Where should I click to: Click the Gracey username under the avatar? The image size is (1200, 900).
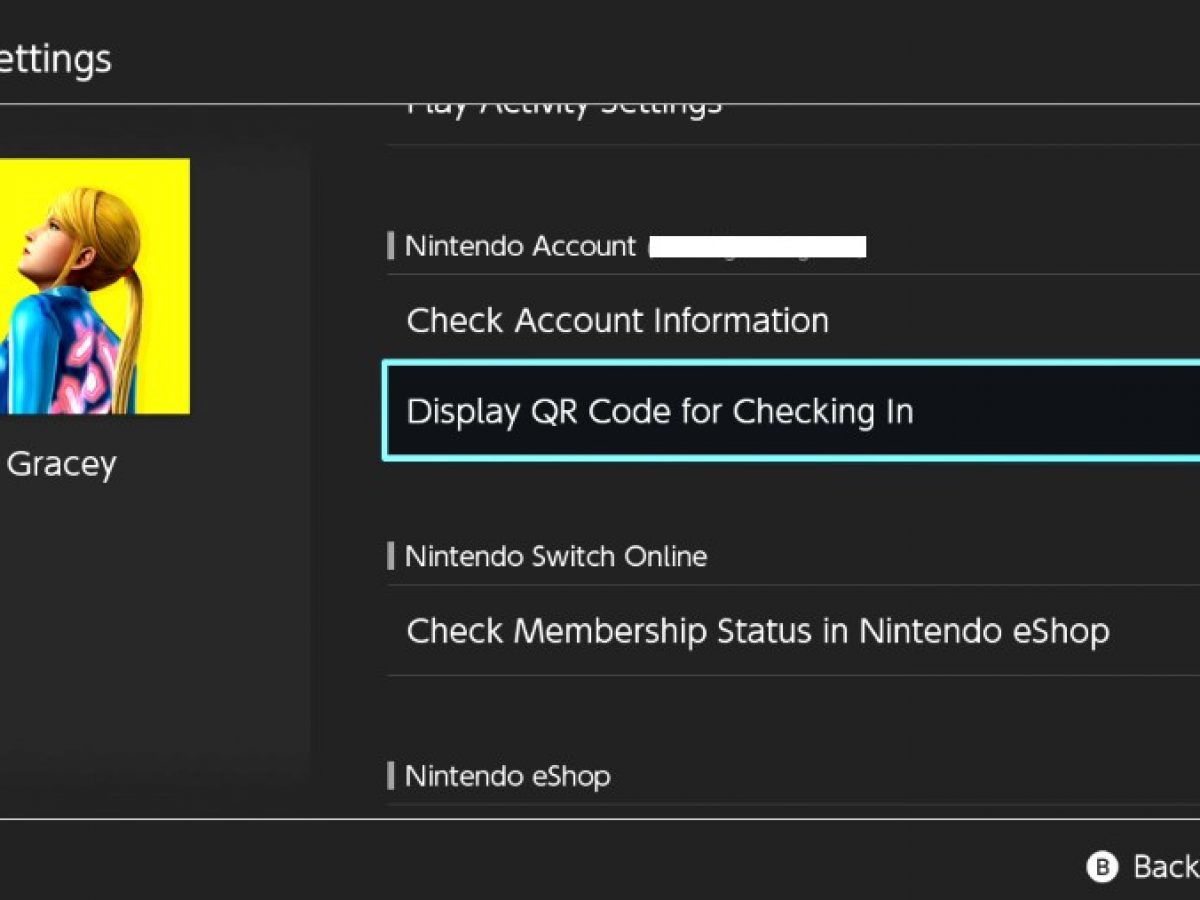[62, 464]
